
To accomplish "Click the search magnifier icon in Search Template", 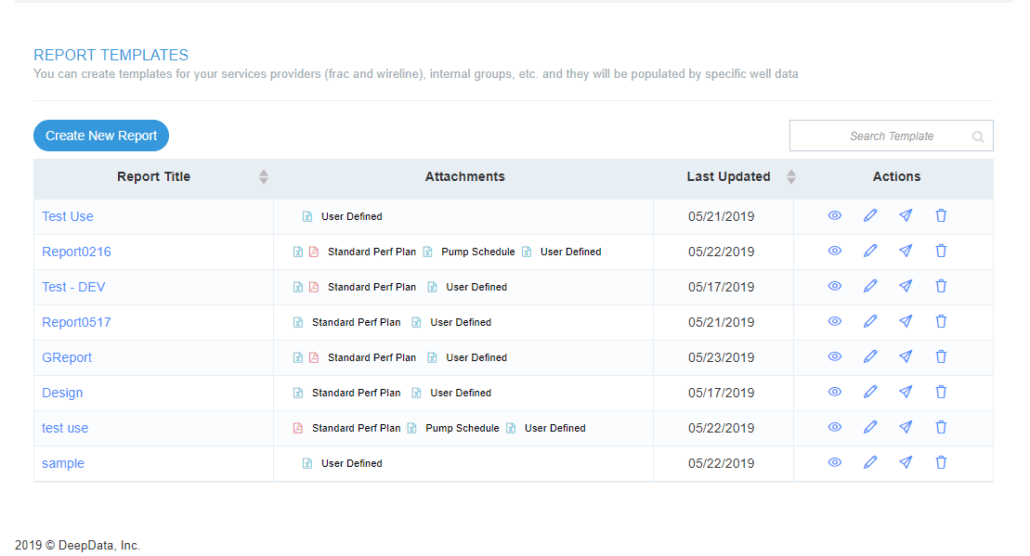I will click(978, 137).
